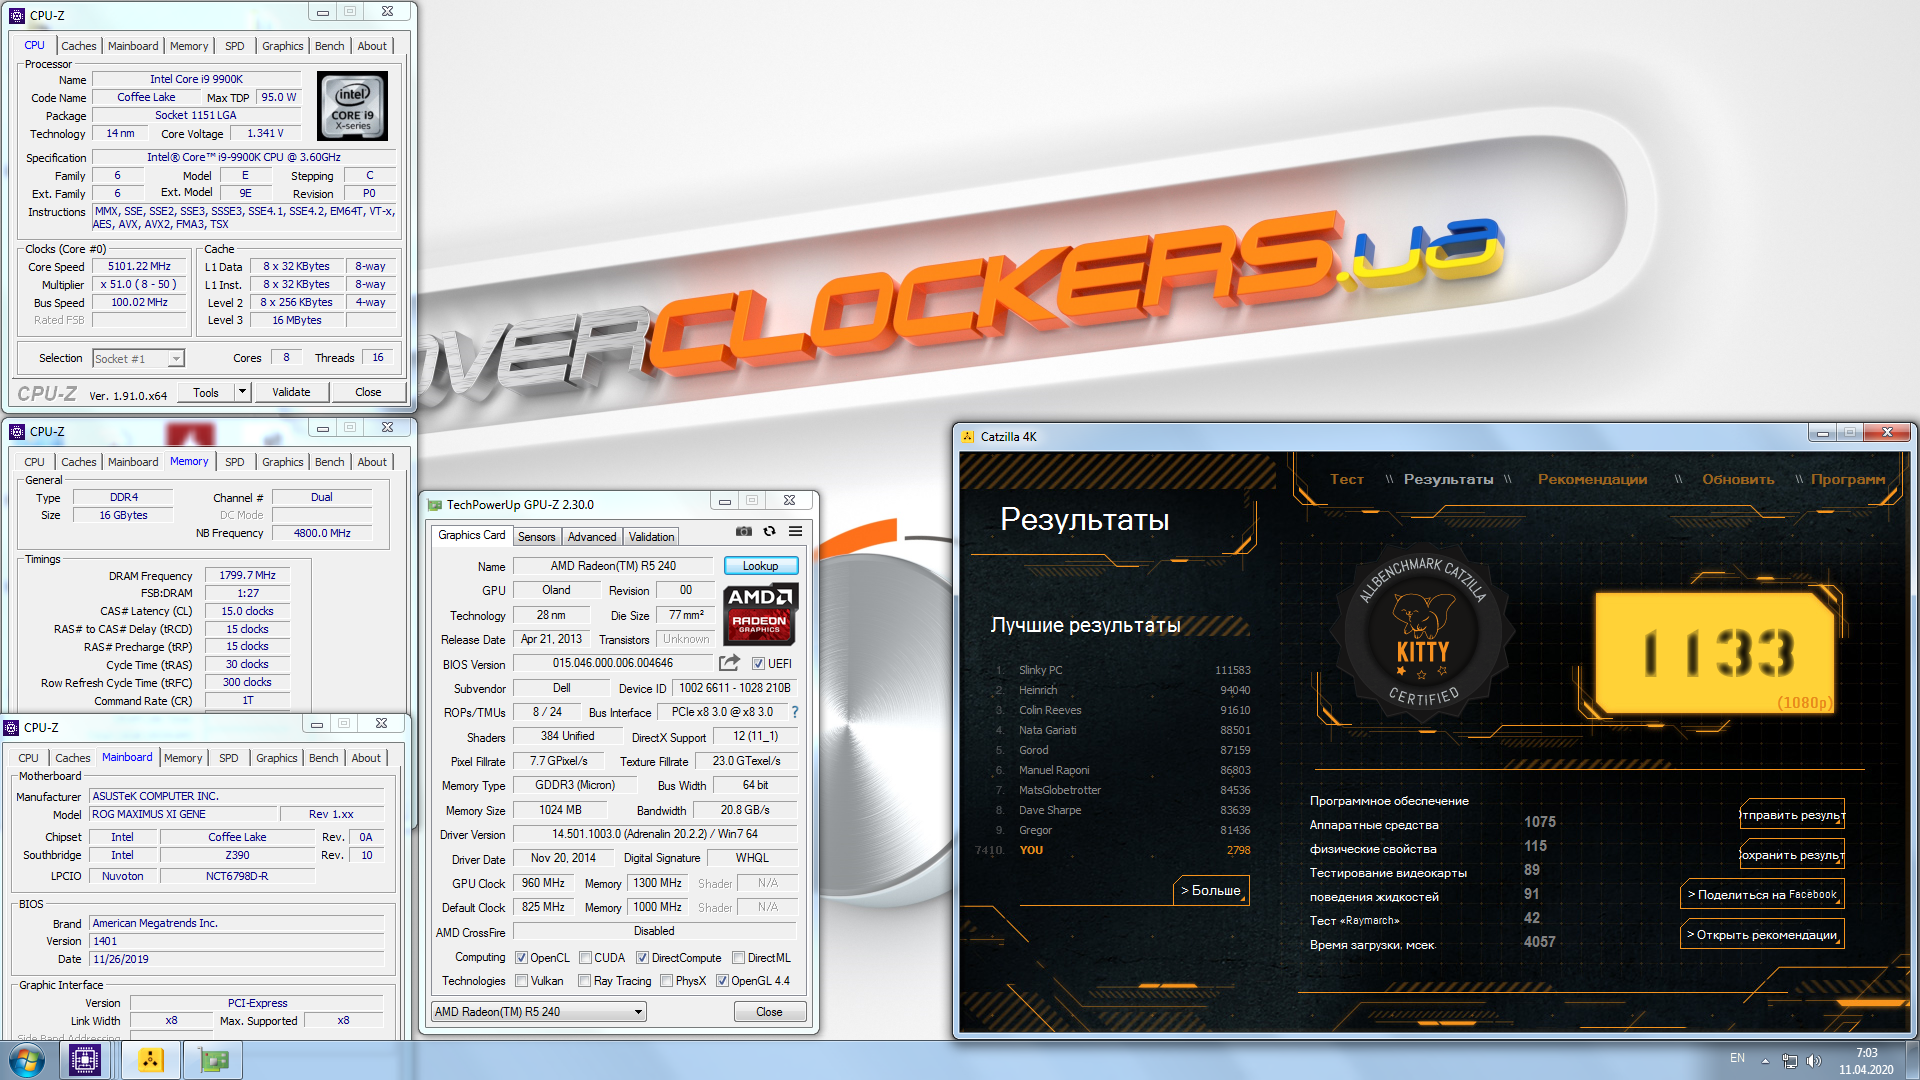
Task: Open the Socket #1 selection dropdown
Action: coord(138,358)
